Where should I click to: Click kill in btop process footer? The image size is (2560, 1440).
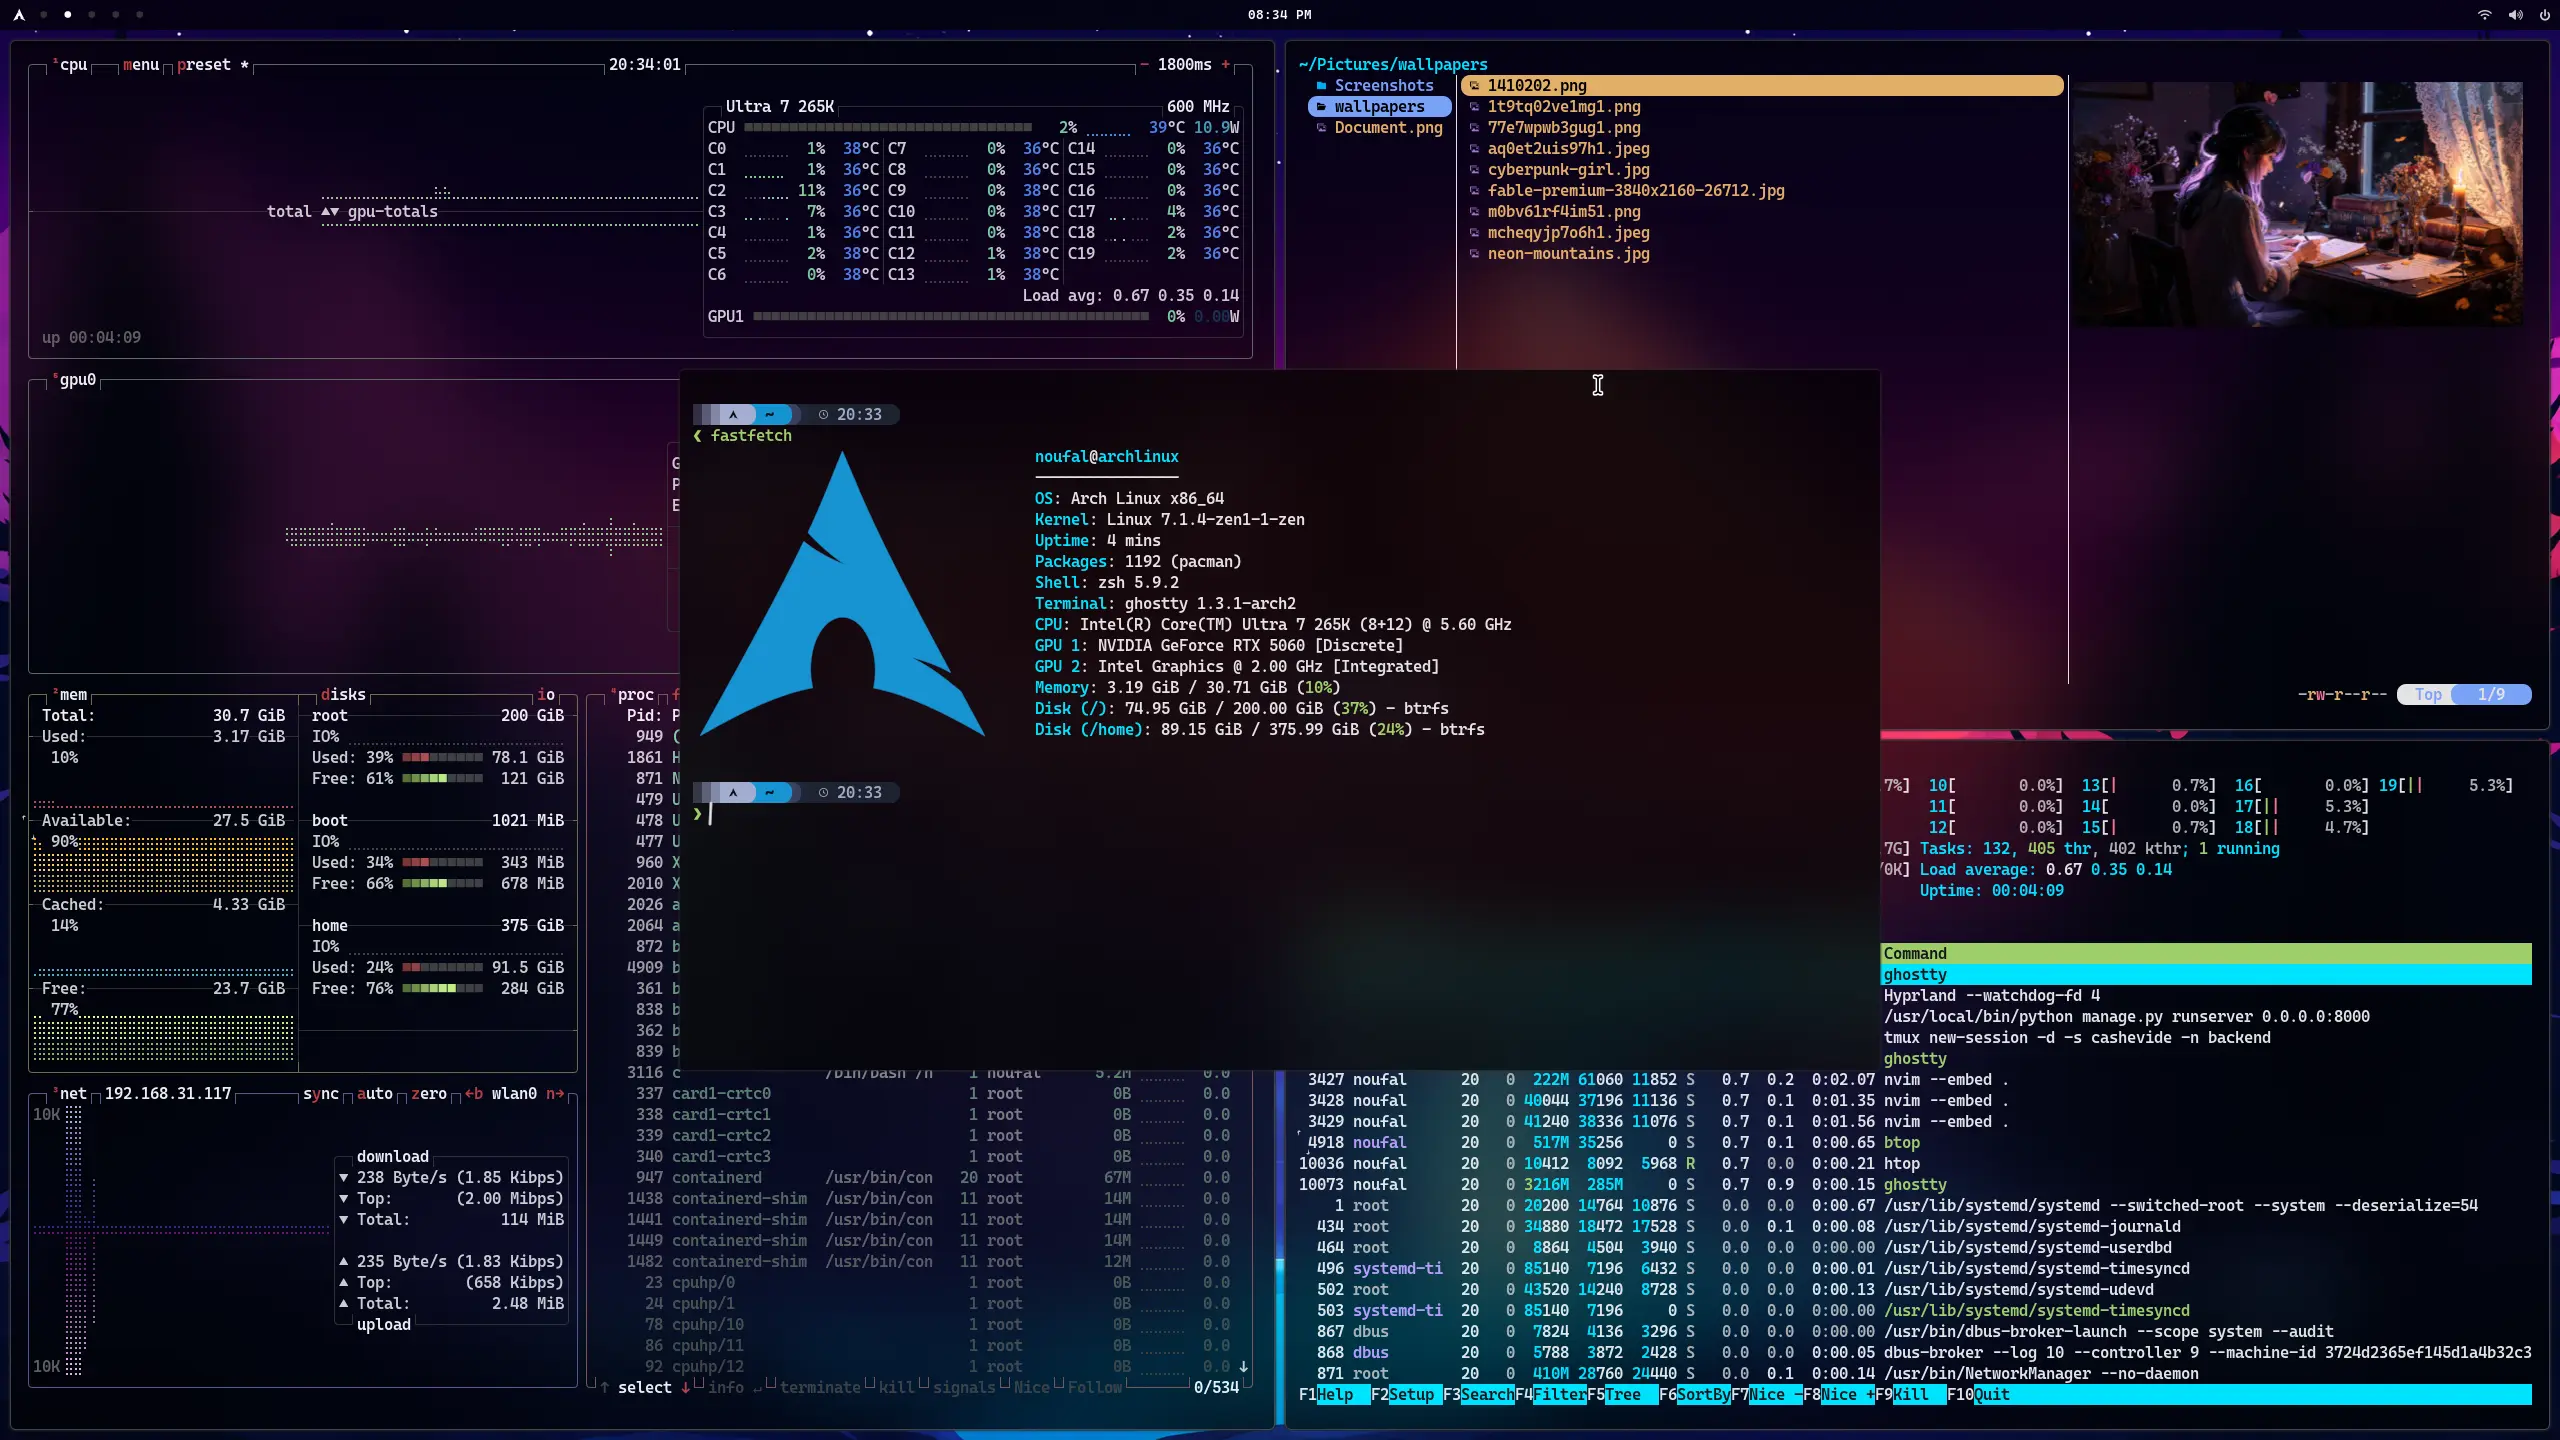pos(896,1388)
